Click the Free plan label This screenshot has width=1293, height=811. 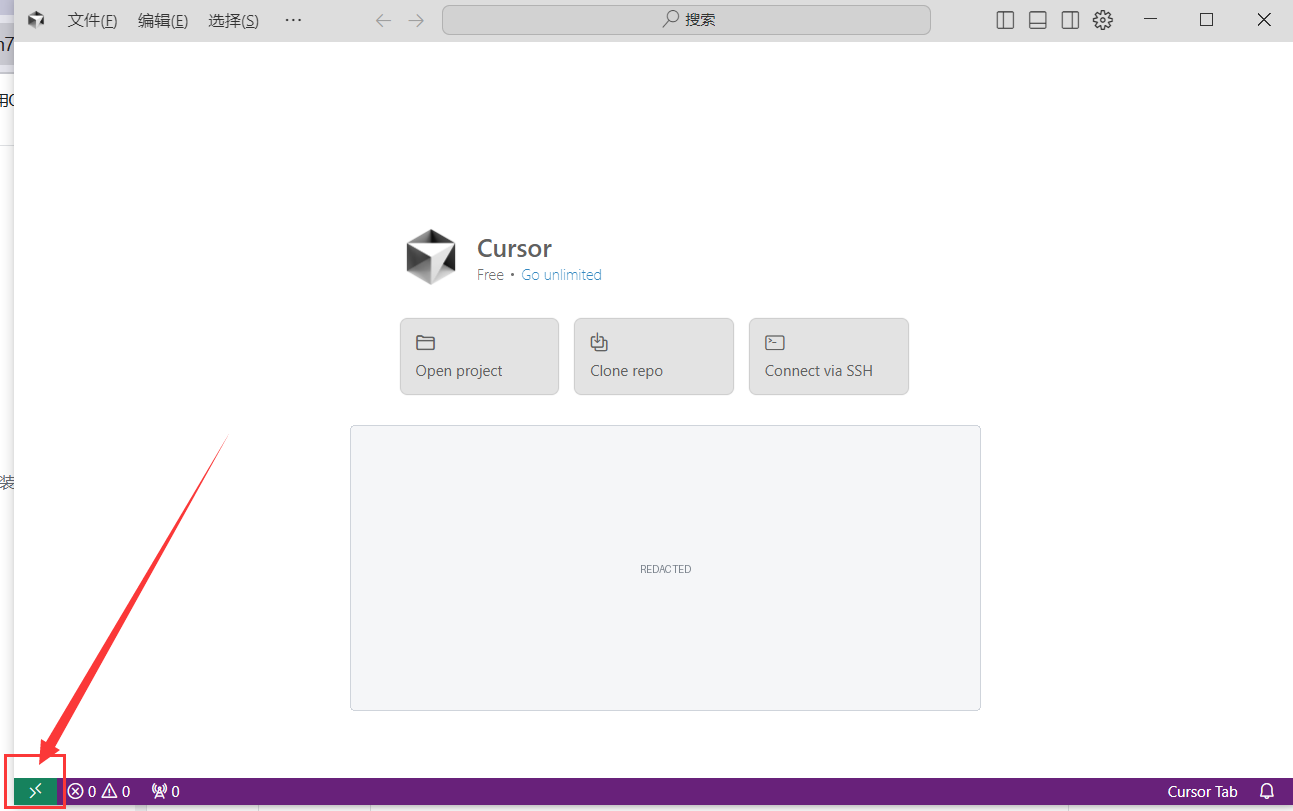coord(490,275)
